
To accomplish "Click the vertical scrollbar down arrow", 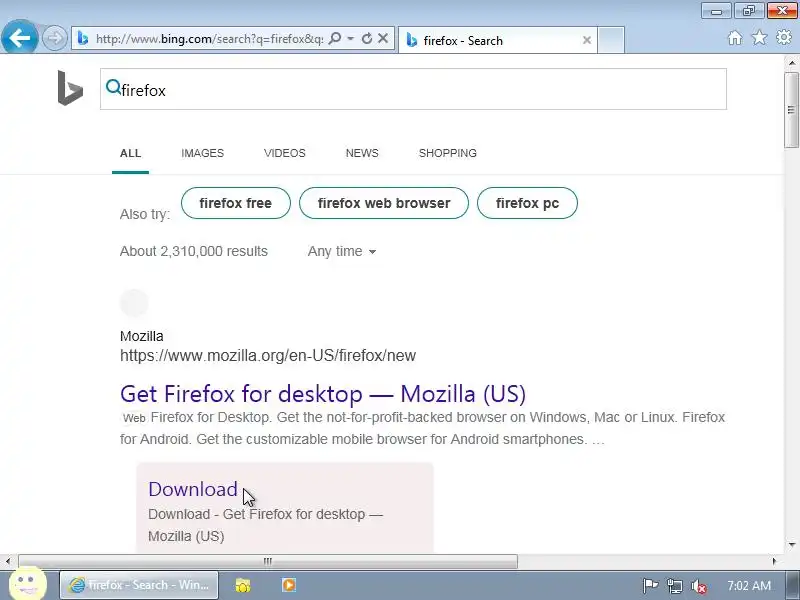I will point(792,544).
